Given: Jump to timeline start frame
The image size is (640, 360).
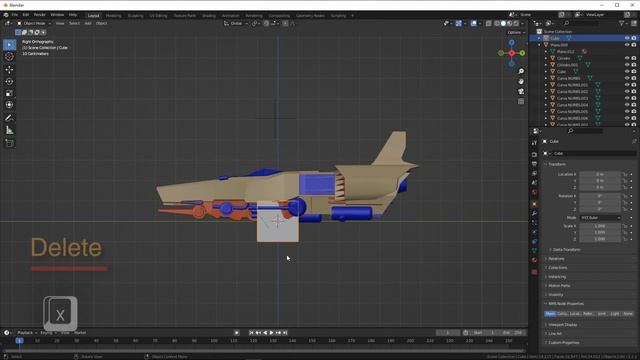Looking at the screenshot, I should [x=251, y=333].
